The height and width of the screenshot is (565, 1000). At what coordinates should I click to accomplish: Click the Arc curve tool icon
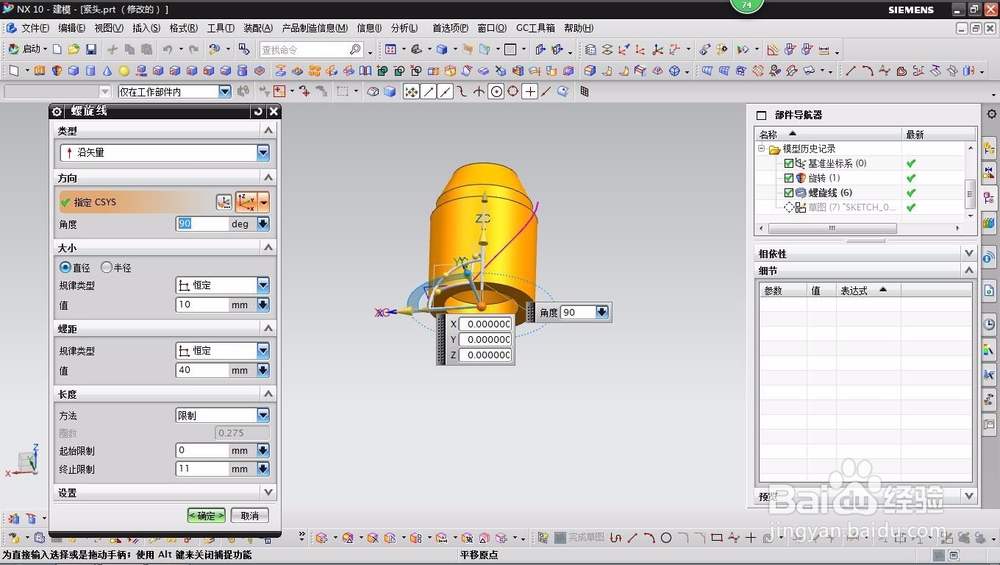tap(867, 71)
